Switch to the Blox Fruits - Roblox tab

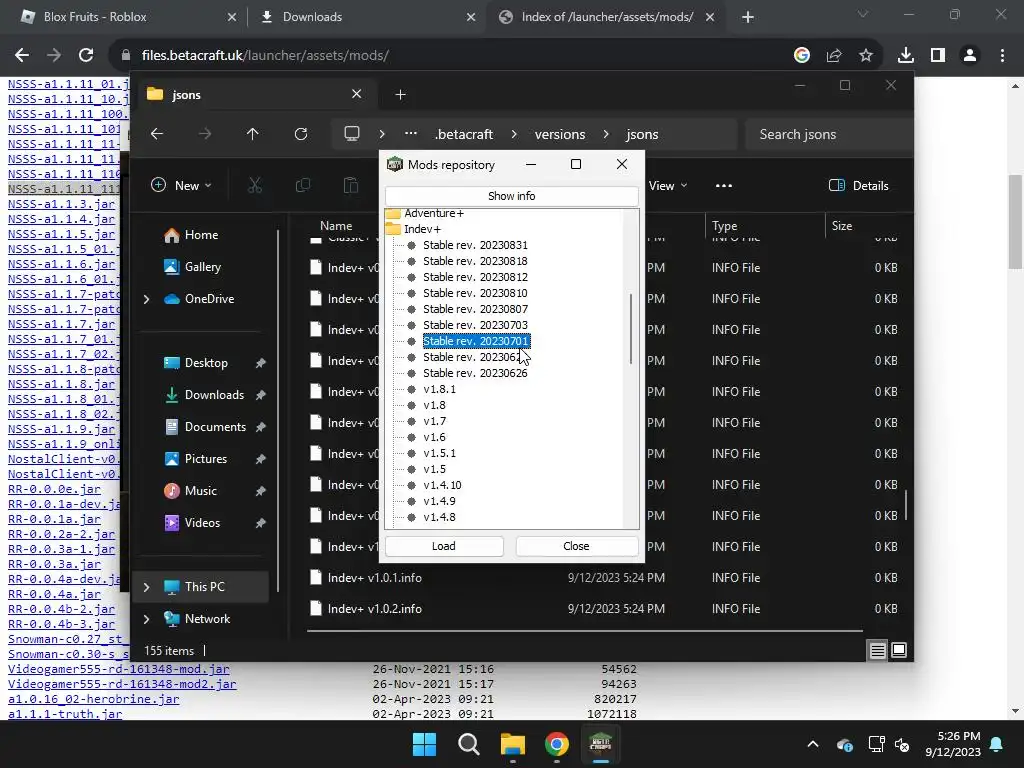tap(124, 17)
